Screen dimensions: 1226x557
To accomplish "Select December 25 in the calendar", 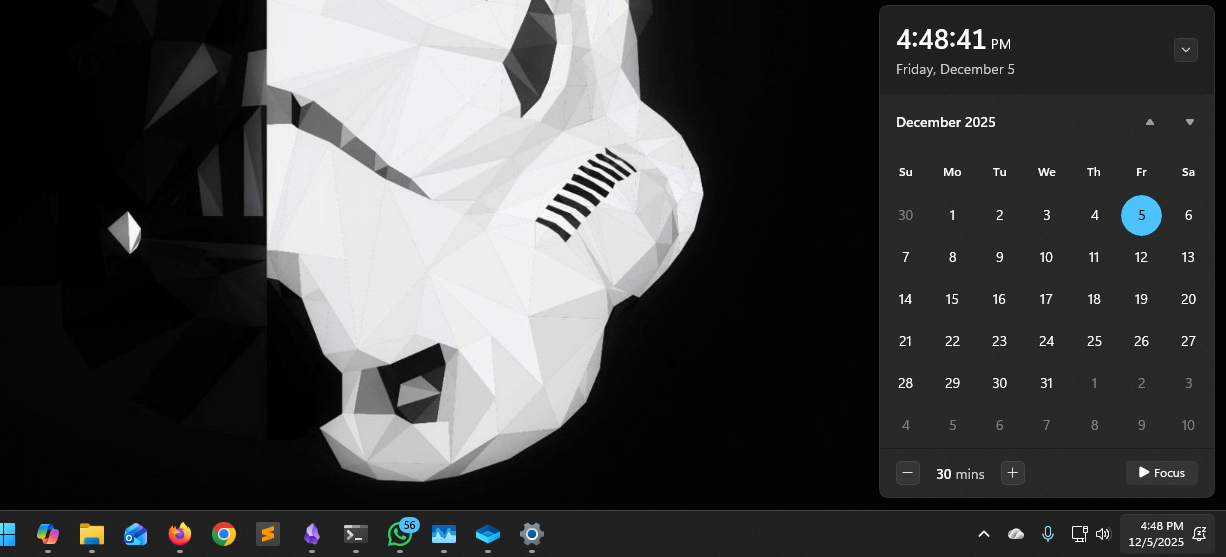I will 1094,341.
